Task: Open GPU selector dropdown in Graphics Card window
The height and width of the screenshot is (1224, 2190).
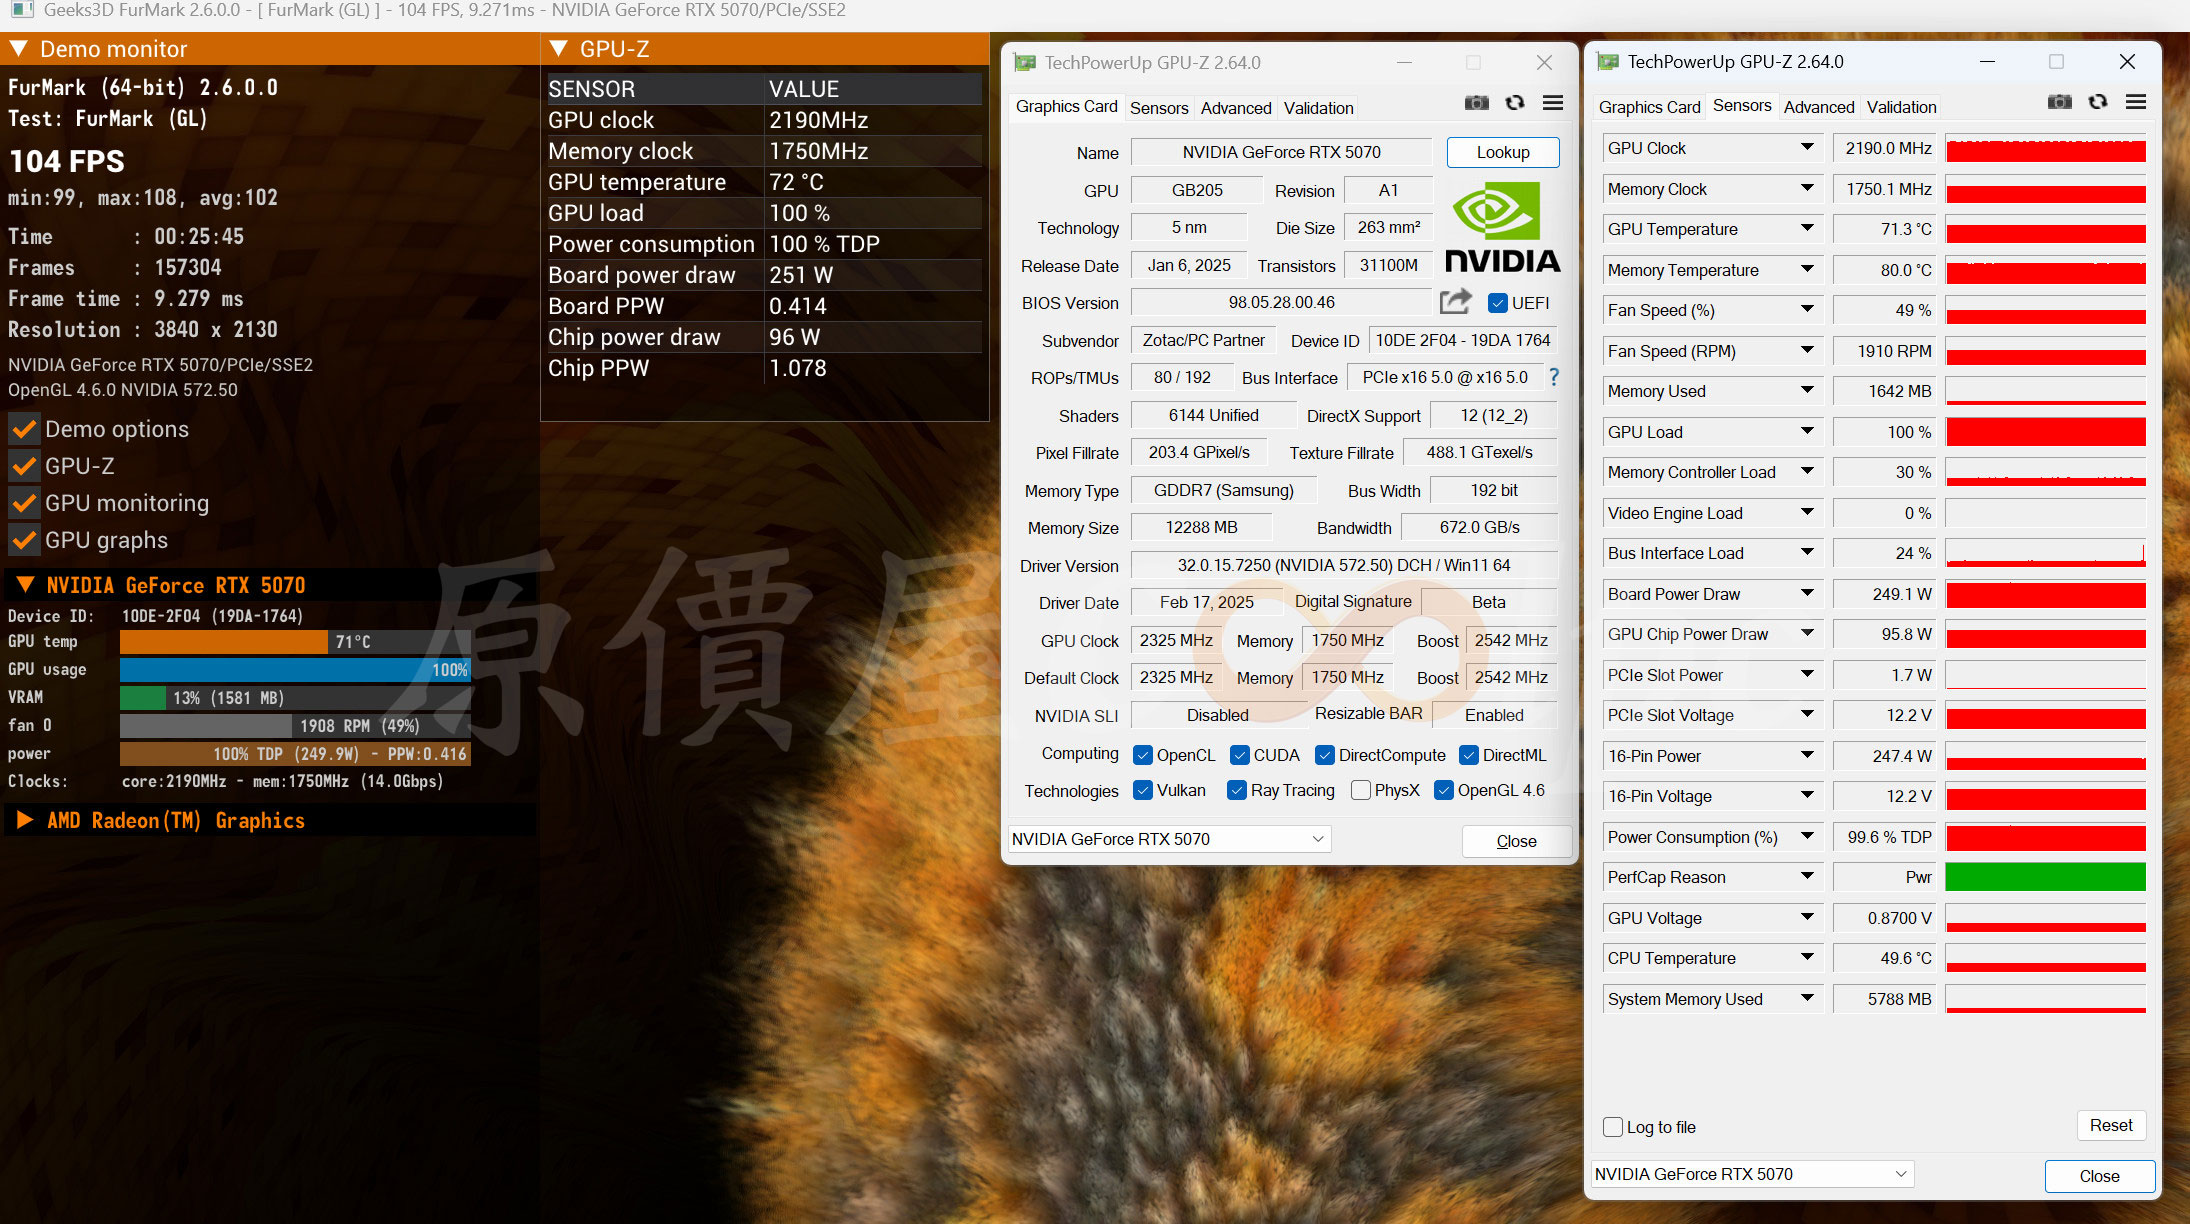Action: point(1169,839)
